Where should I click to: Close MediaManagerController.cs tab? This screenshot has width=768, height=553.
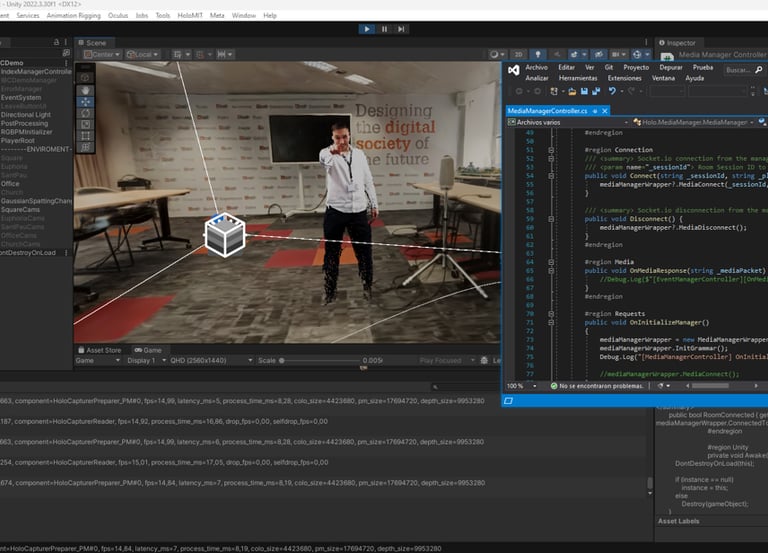(x=605, y=111)
